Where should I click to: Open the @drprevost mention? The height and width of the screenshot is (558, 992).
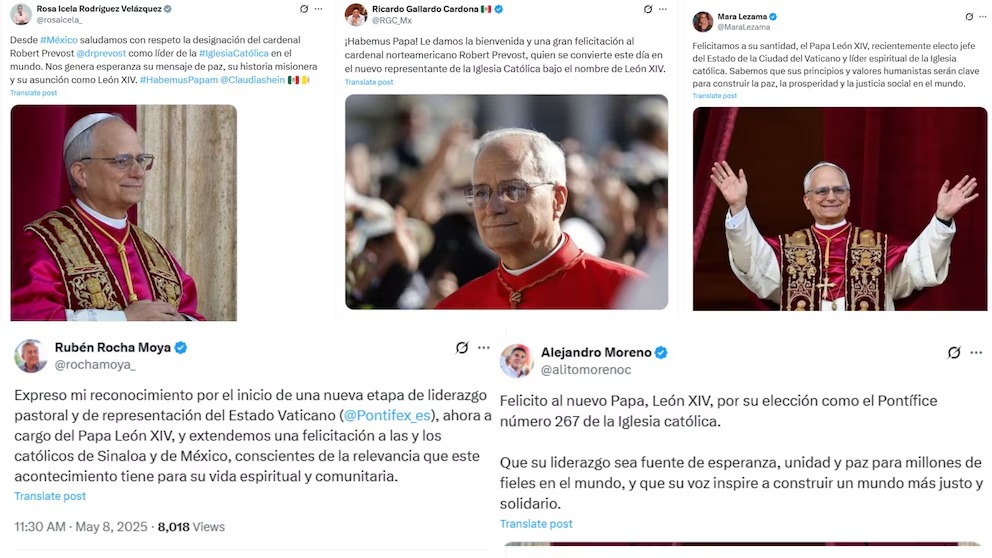pyautogui.click(x=101, y=53)
